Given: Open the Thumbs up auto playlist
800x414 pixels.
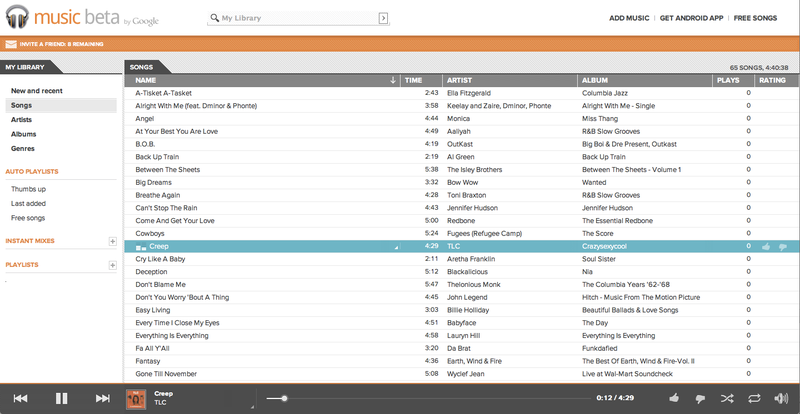Looking at the screenshot, I should point(29,189).
